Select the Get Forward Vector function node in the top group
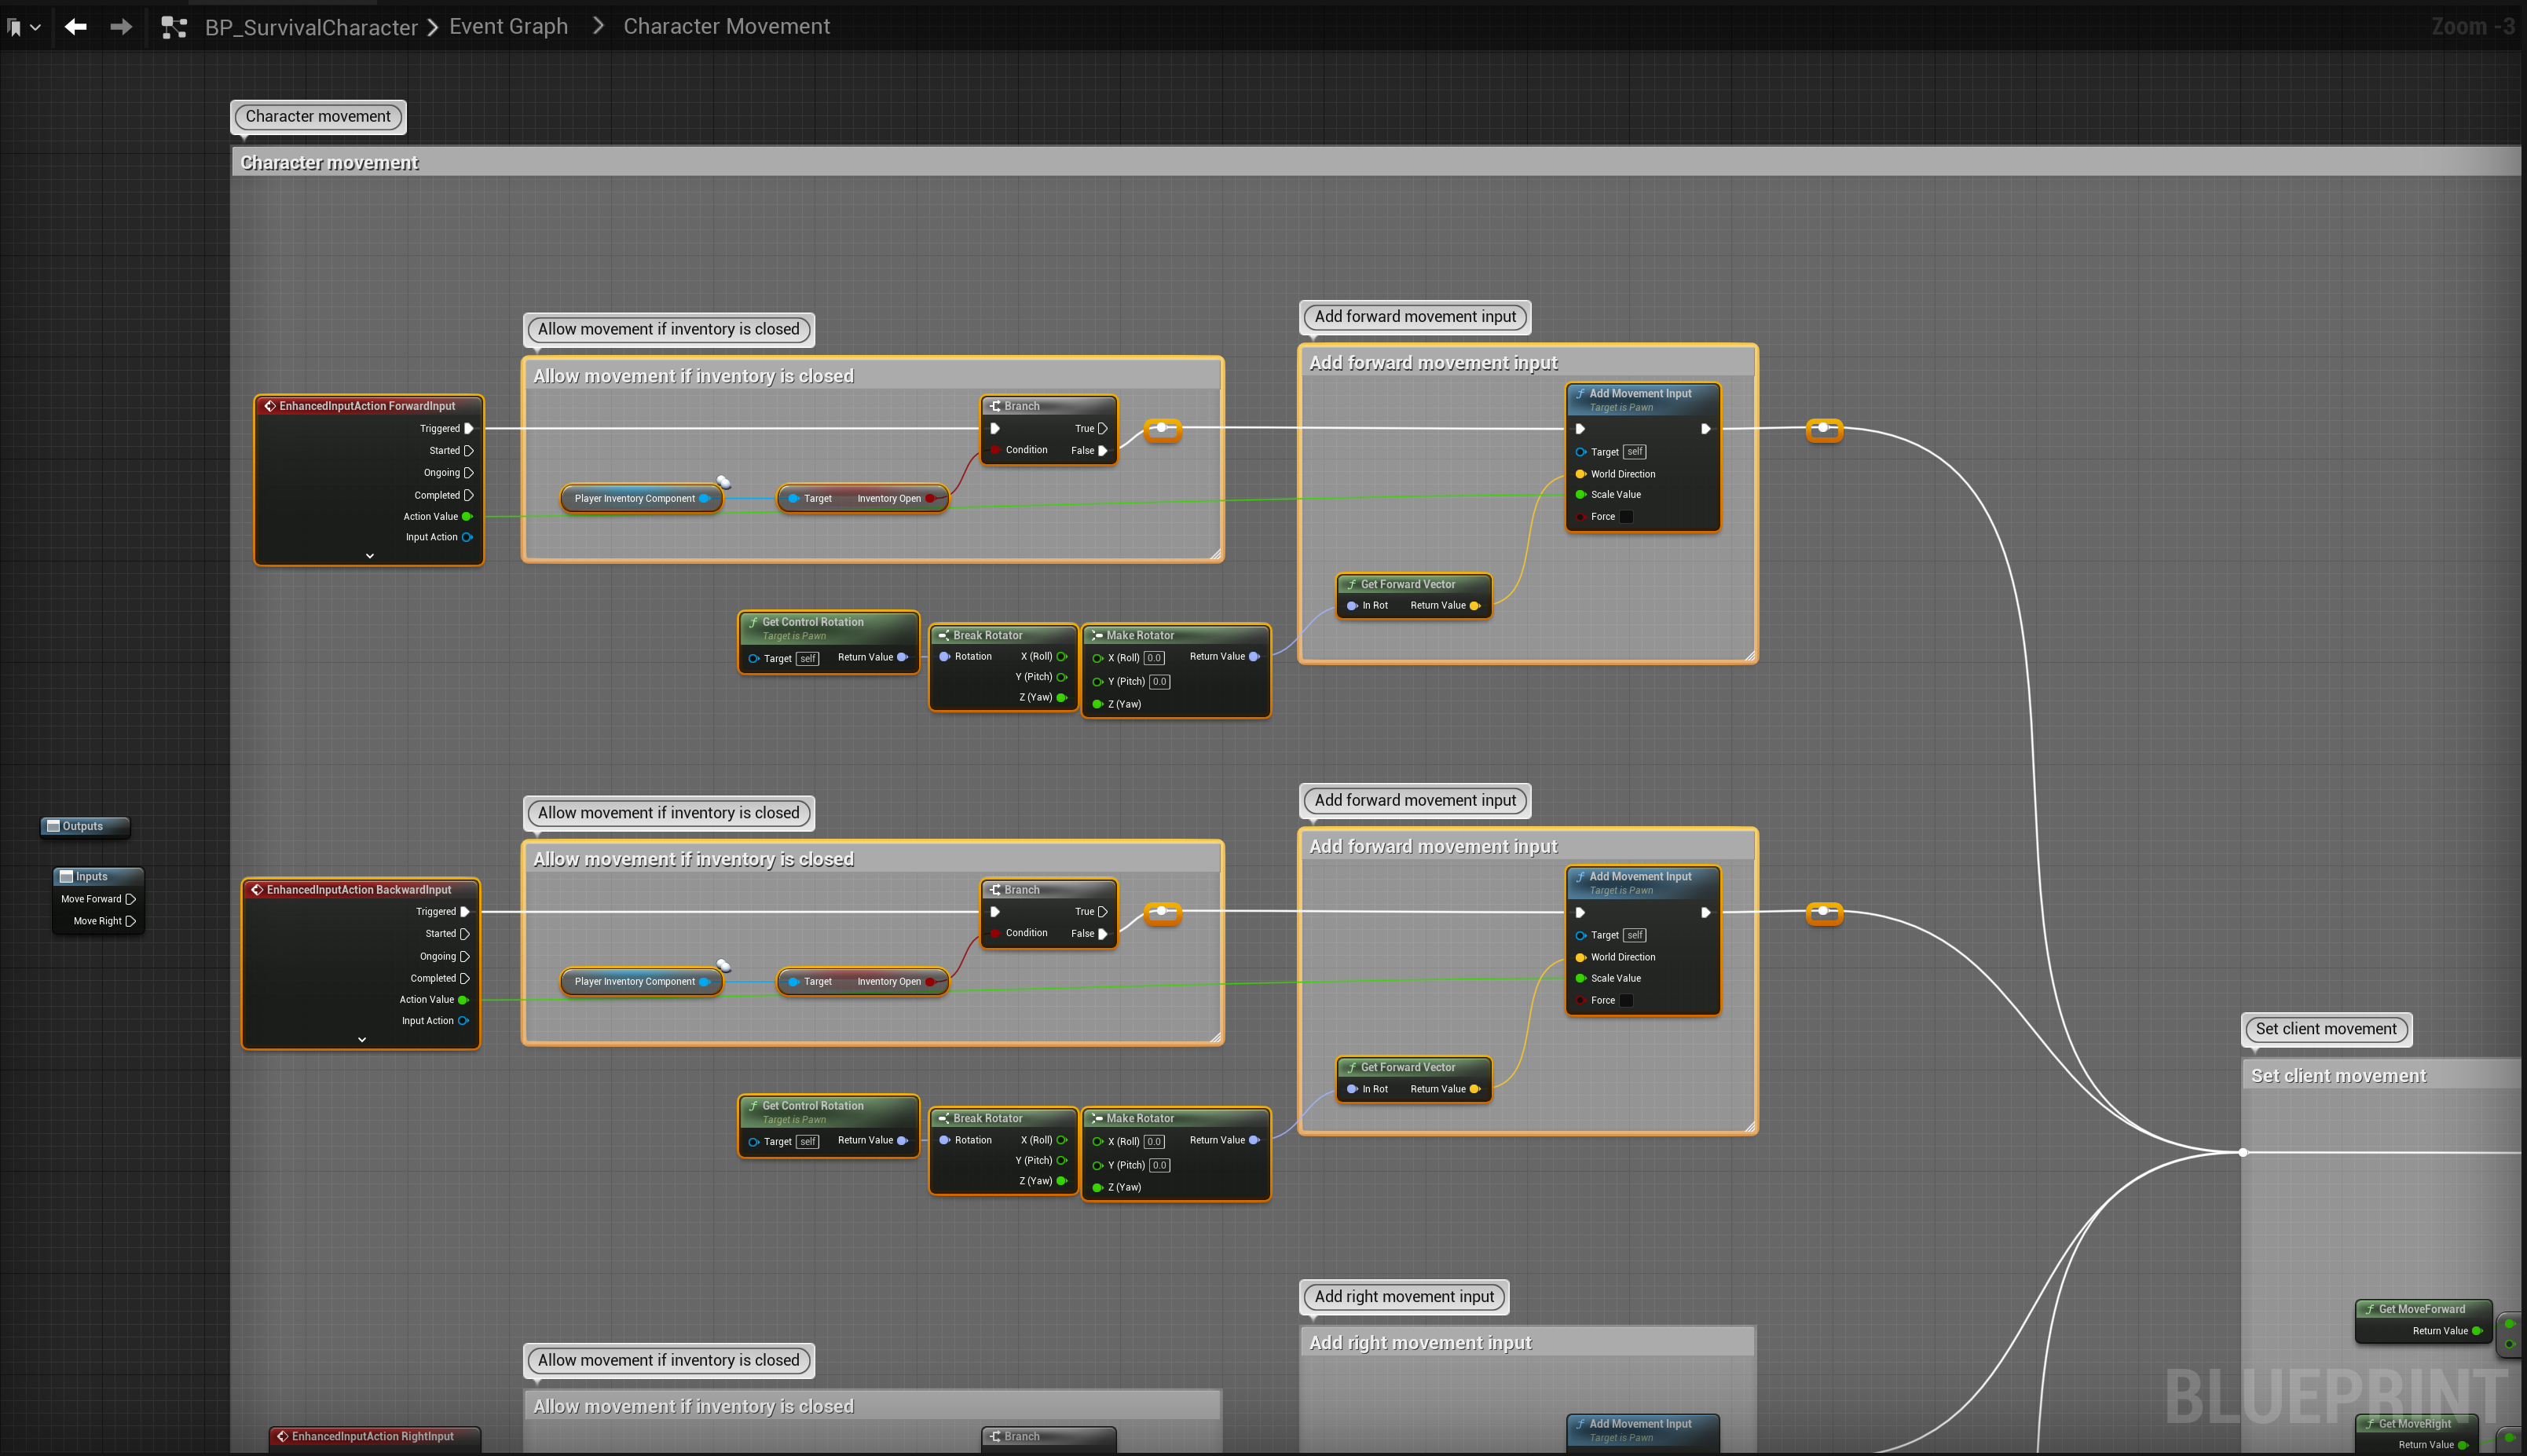Image resolution: width=2527 pixels, height=1456 pixels. (1408, 584)
